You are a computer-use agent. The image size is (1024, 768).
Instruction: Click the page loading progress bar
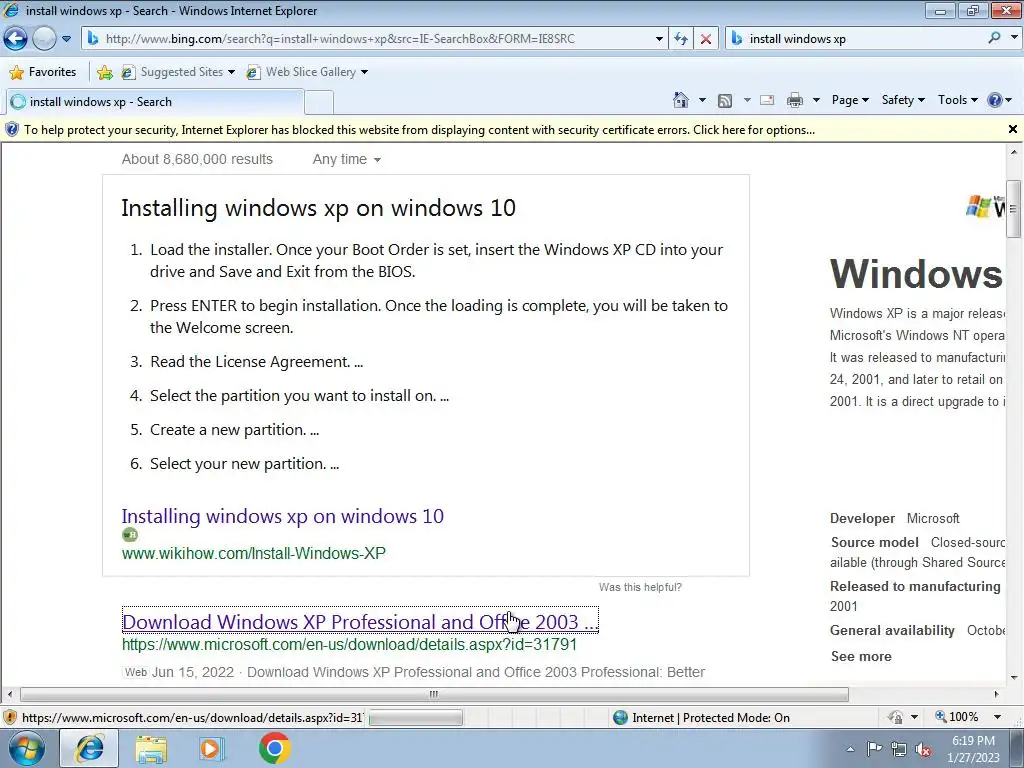(416, 718)
